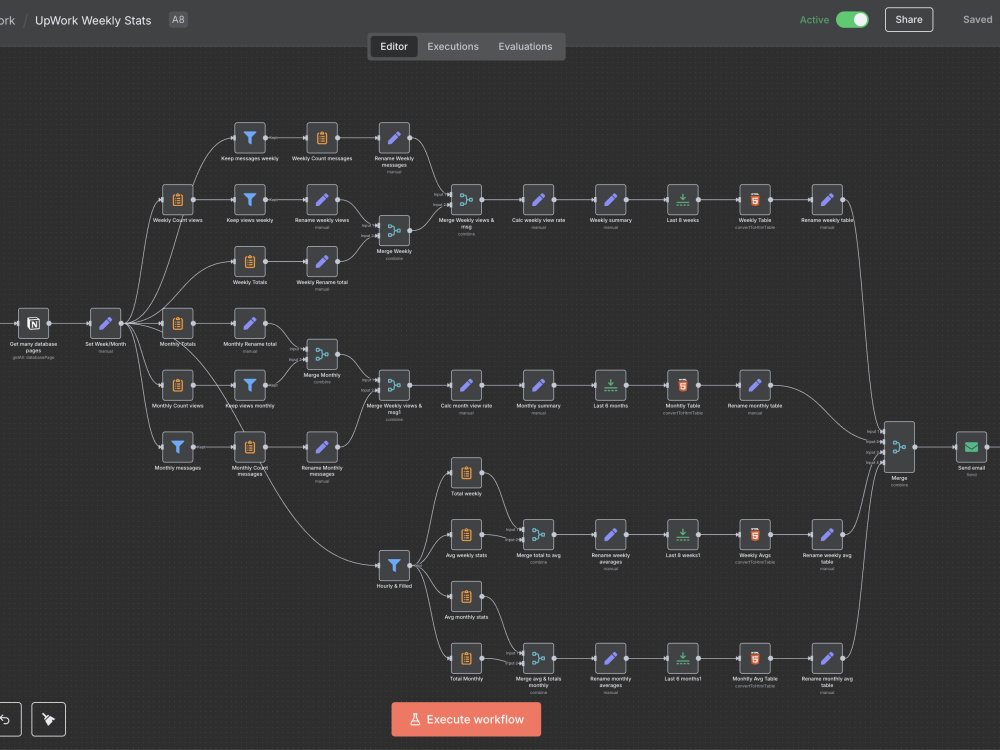Toggle the Active workflow switch
Viewport: 1000px width, 750px height.
852,20
